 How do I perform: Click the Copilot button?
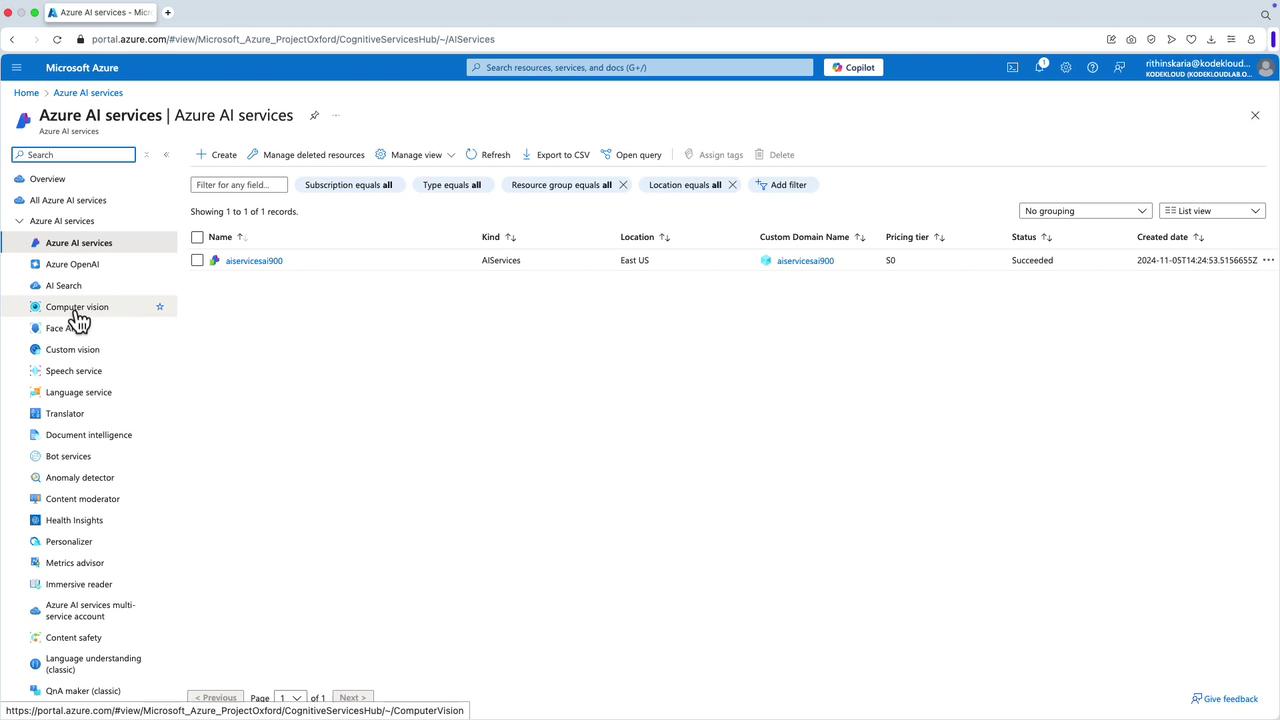[853, 67]
